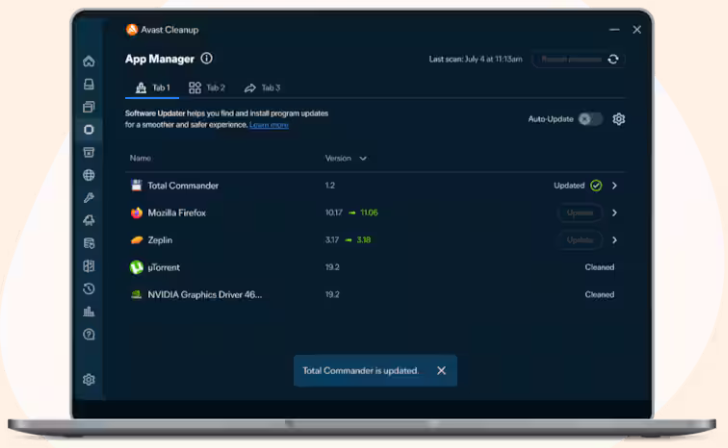This screenshot has height=448, width=728.
Task: Open Auto-Update settings gear icon
Action: 618,119
